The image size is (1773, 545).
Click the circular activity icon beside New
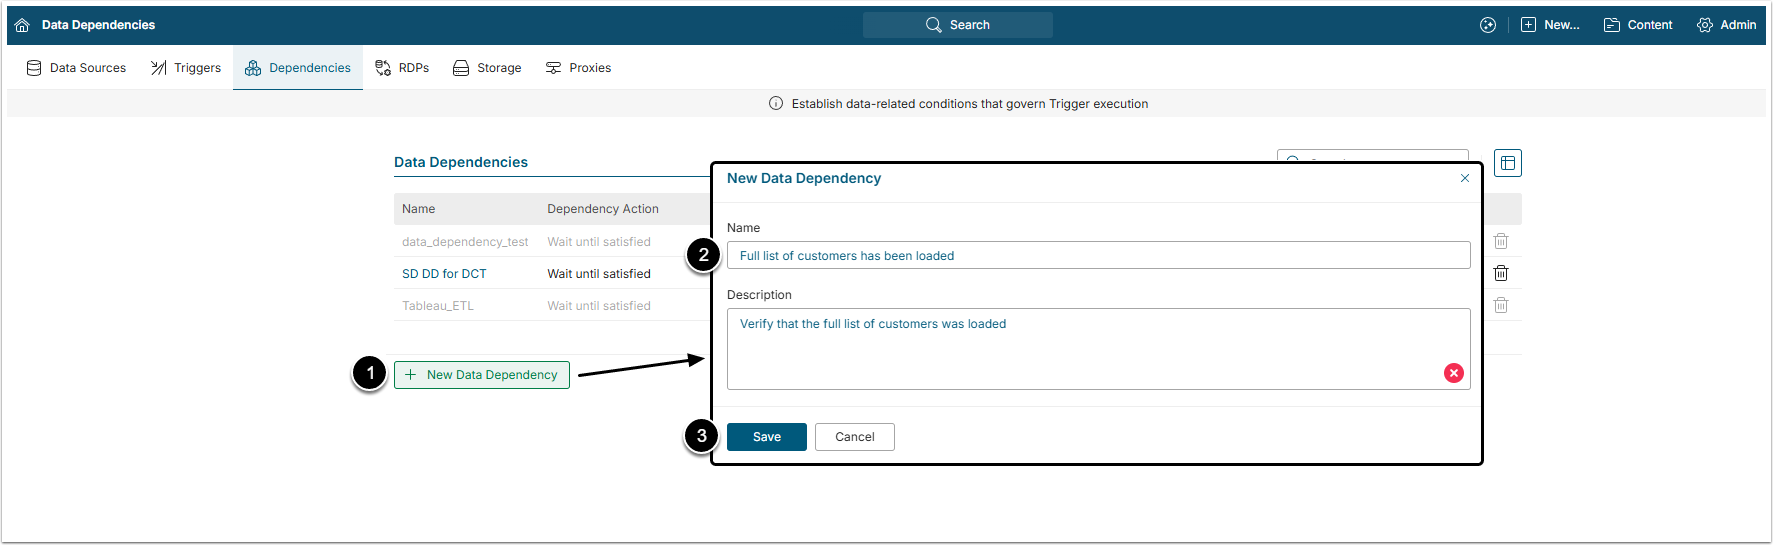[1488, 25]
